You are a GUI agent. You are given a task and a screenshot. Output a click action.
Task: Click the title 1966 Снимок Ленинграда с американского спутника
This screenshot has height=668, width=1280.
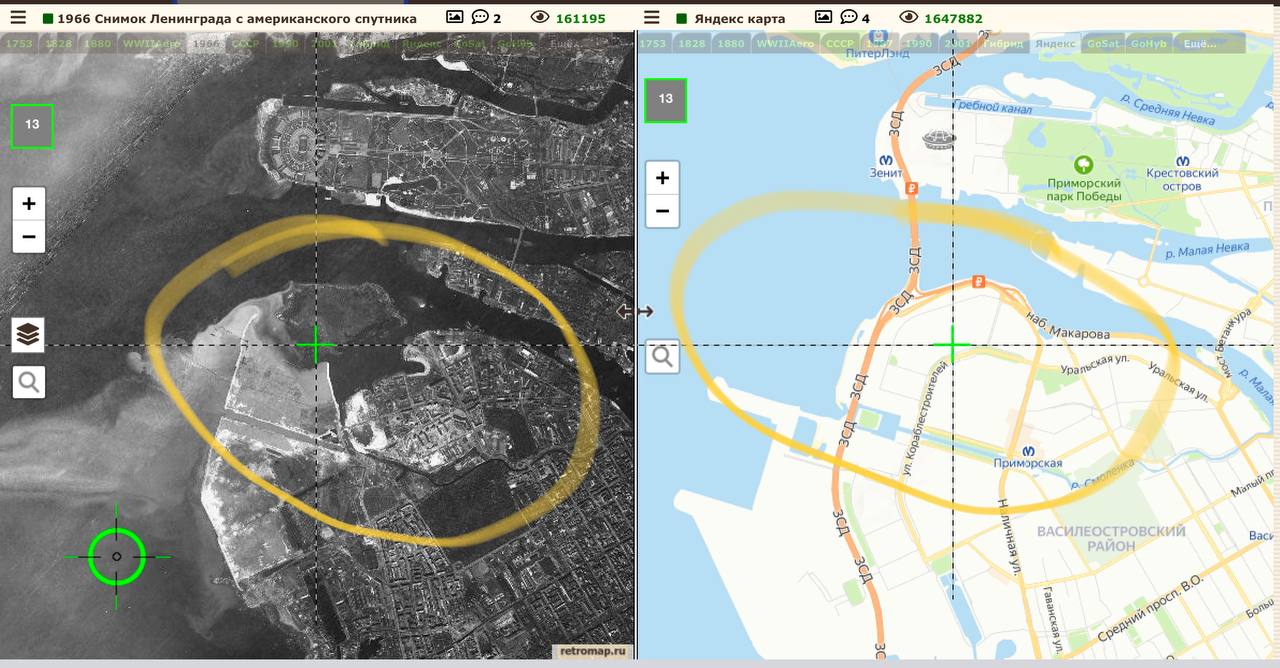[x=237, y=18]
